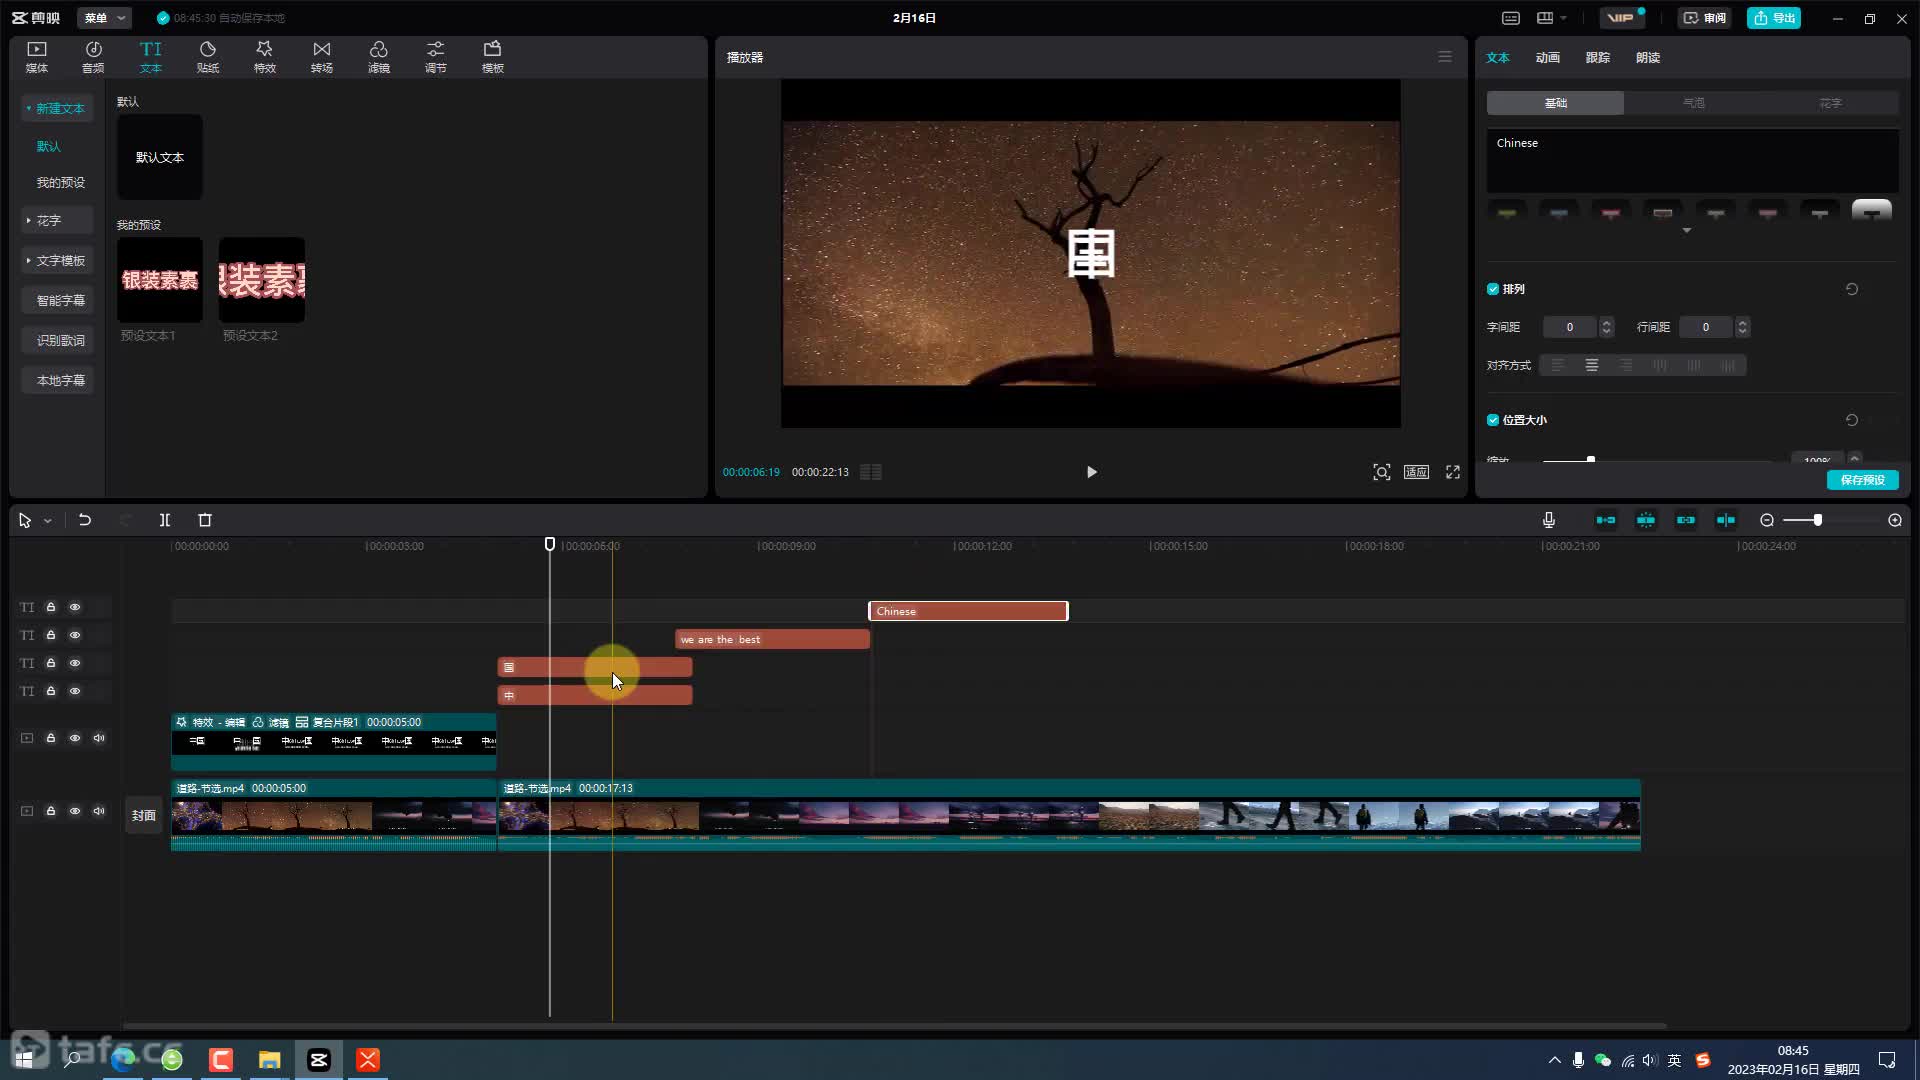The width and height of the screenshot is (1920, 1080).
Task: Click the player fullscreen icon
Action: [x=1453, y=472]
